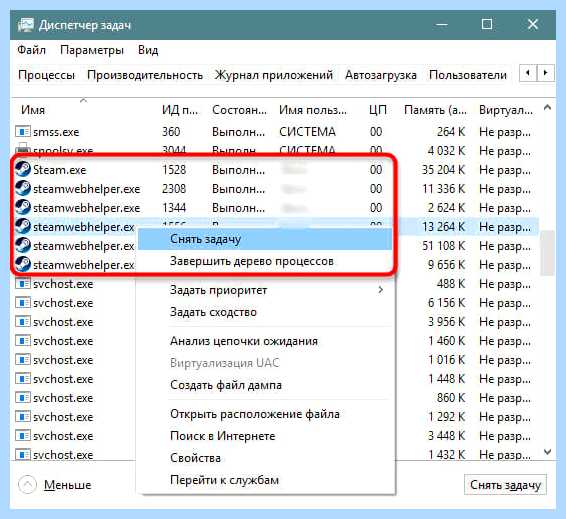Sort by the Память column header

(x=435, y=110)
